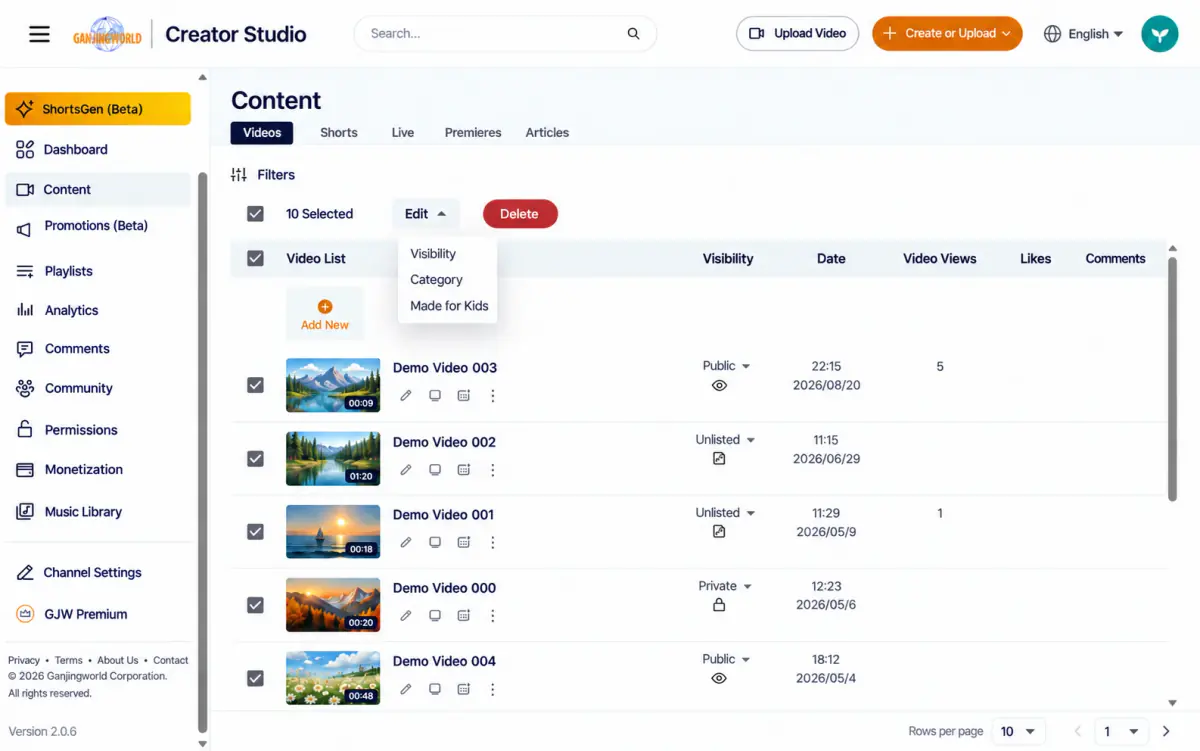
Task: Choose Visibility from the Edit menu
Action: pos(433,254)
